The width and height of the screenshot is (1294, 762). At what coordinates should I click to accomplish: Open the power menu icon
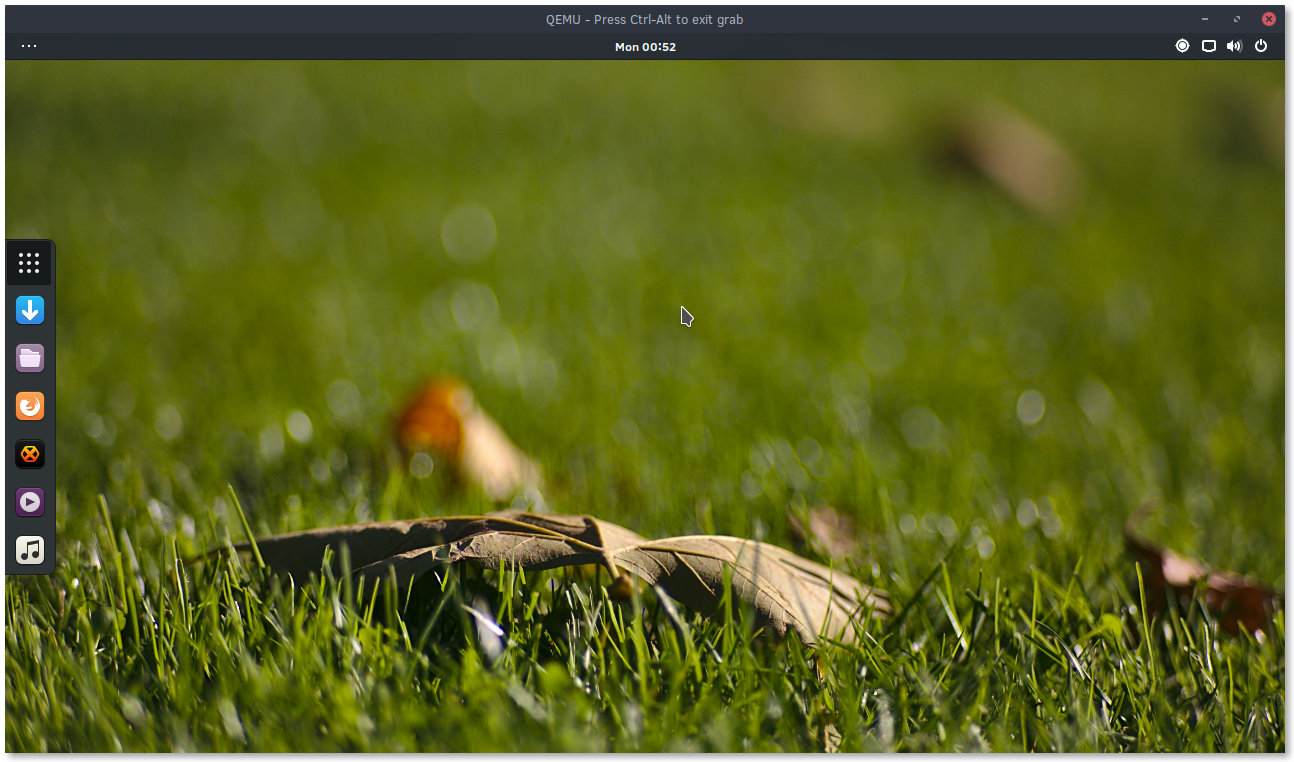pyautogui.click(x=1261, y=46)
